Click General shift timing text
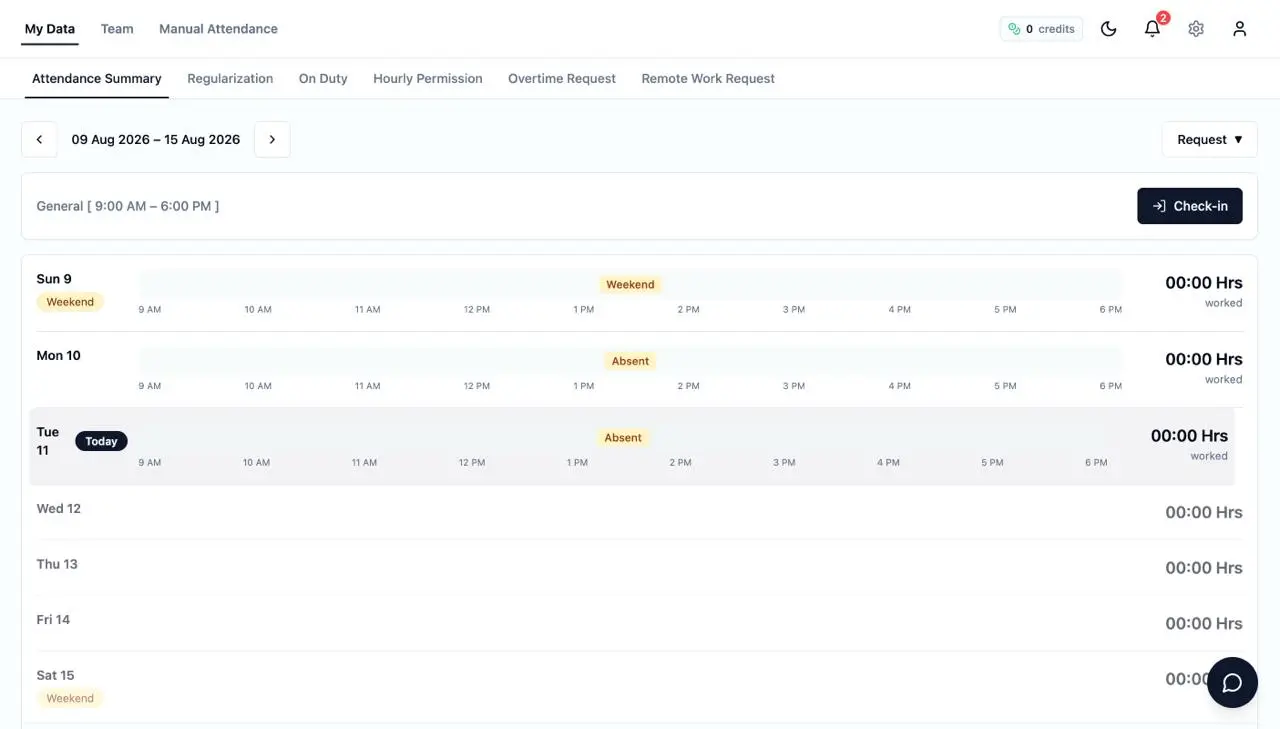Image resolution: width=1280 pixels, height=729 pixels. (128, 206)
